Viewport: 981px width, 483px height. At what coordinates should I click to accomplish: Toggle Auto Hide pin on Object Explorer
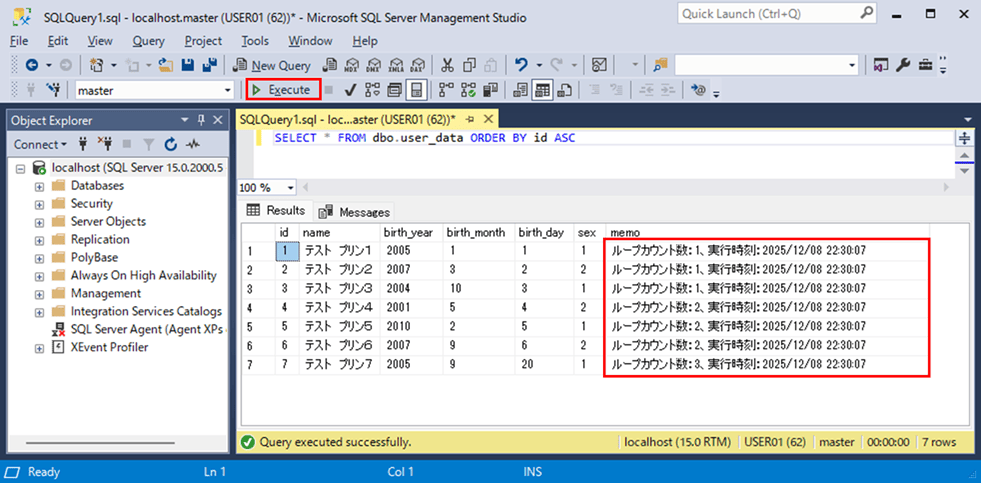(202, 120)
